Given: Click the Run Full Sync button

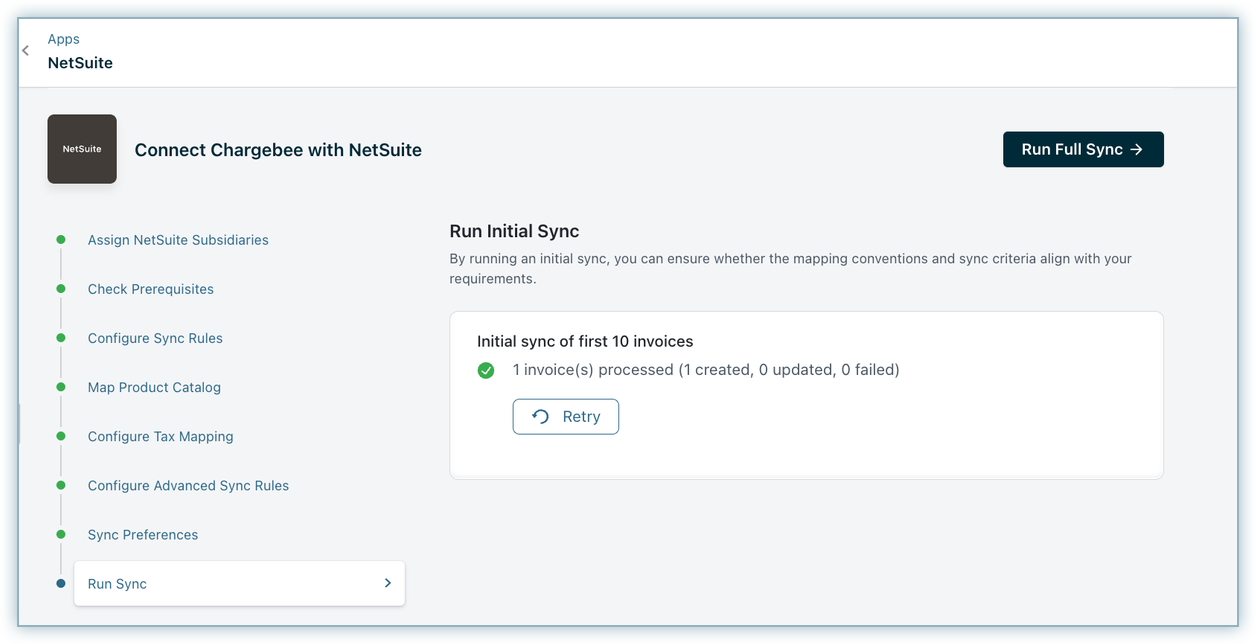Looking at the screenshot, I should click(1082, 149).
